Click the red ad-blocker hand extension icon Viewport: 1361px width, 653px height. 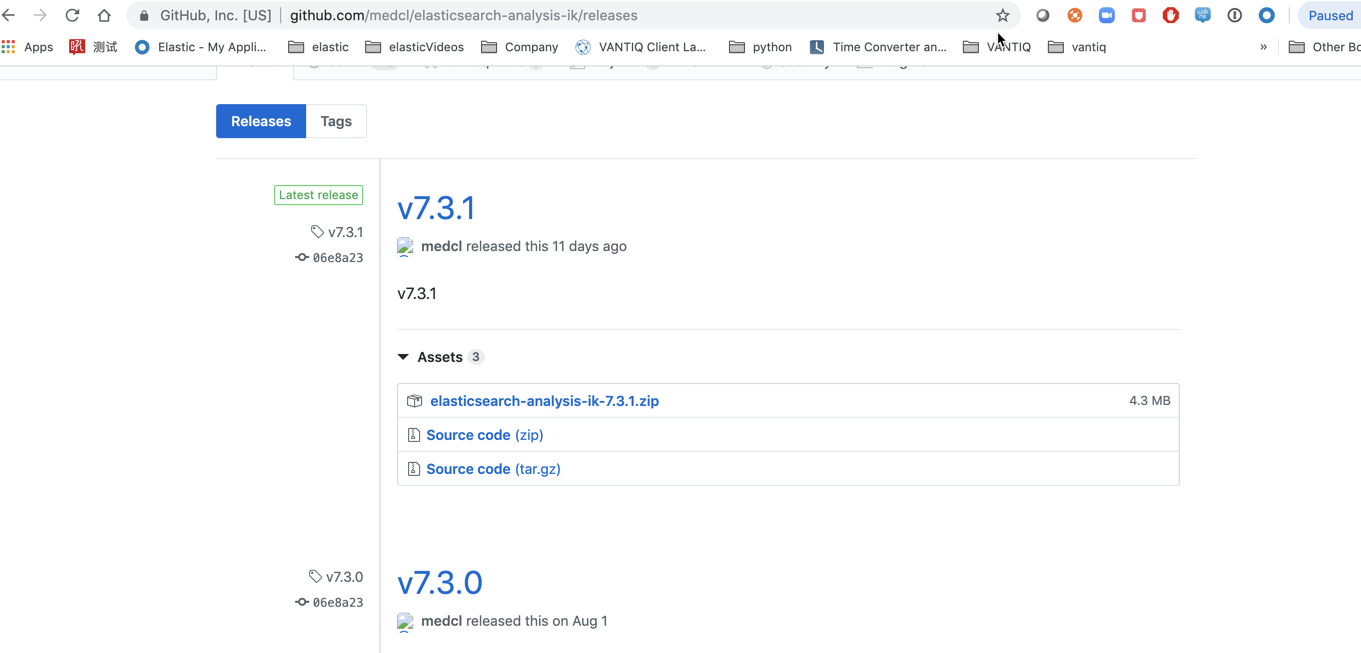[1170, 15]
